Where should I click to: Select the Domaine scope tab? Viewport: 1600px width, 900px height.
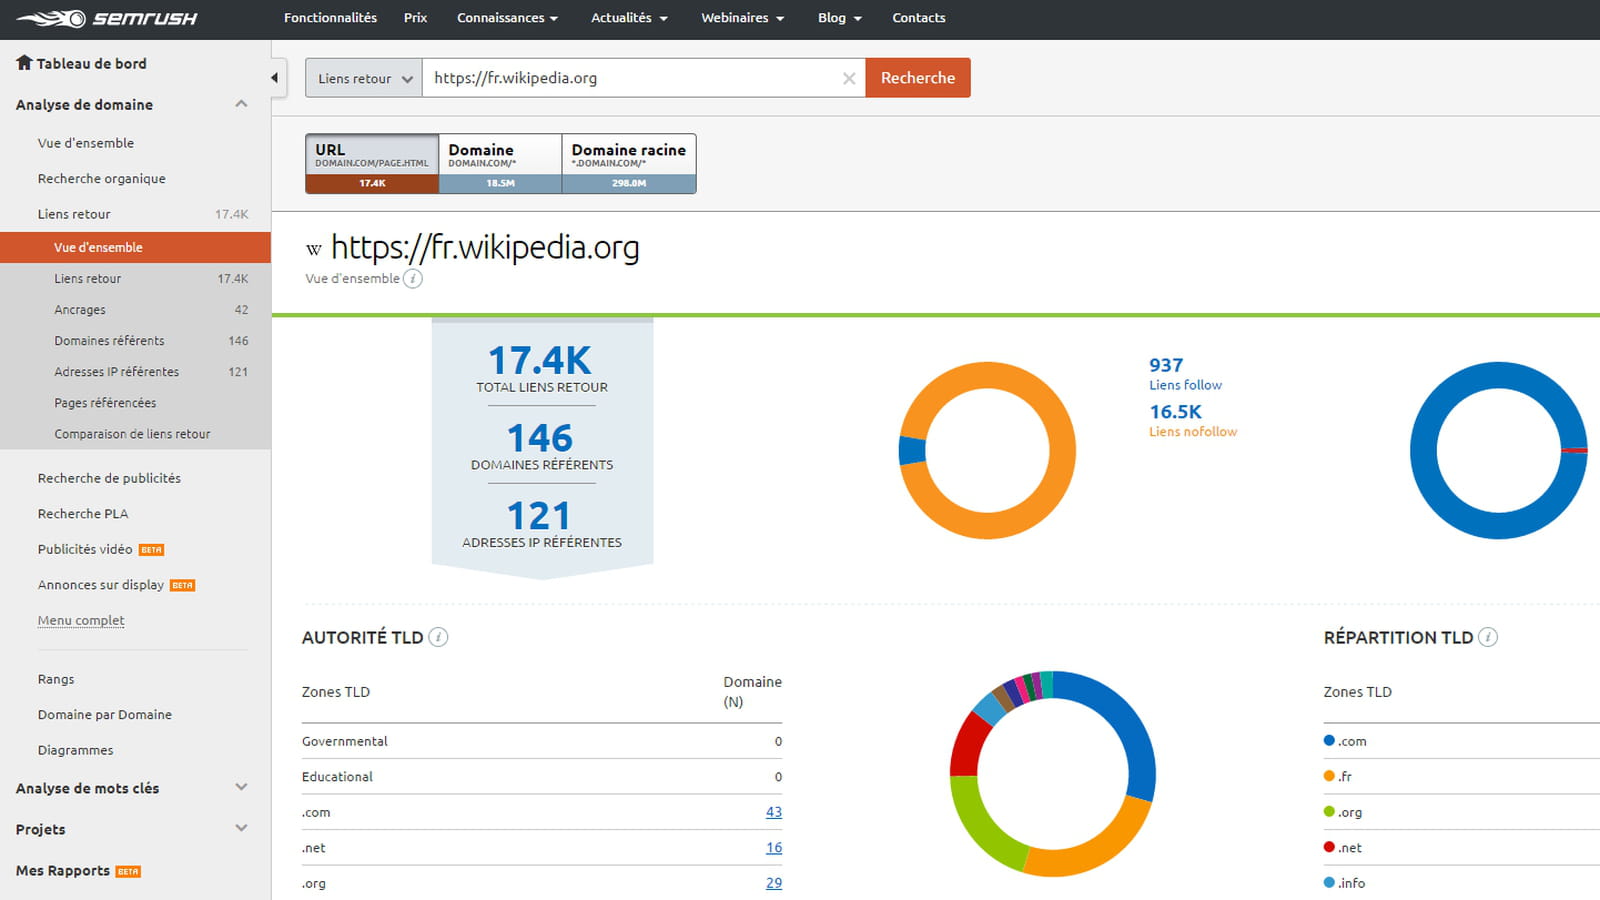pos(500,163)
